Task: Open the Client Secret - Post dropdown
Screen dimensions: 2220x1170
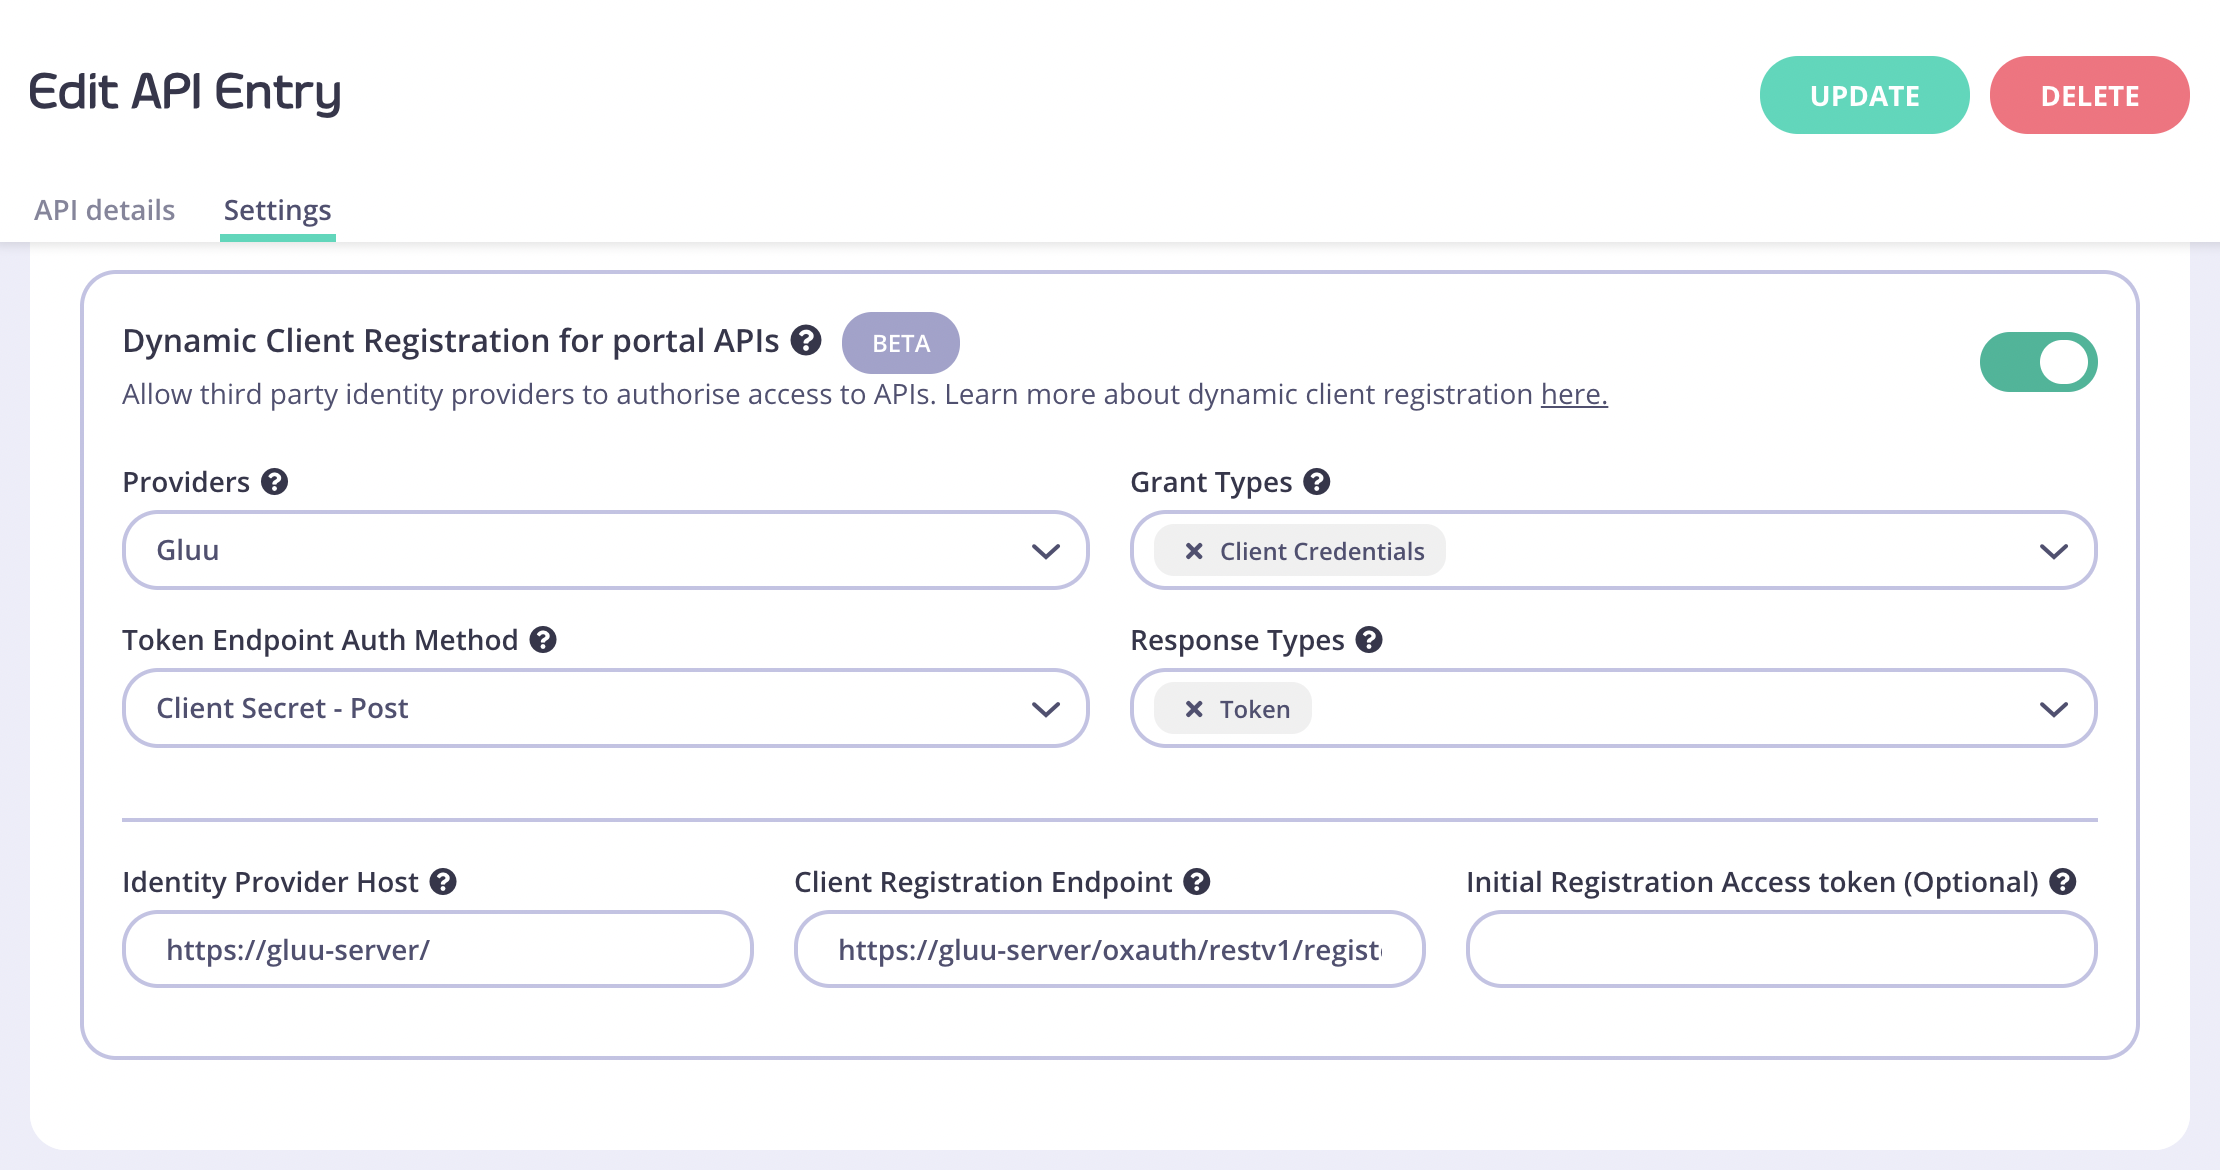Action: coord(606,708)
